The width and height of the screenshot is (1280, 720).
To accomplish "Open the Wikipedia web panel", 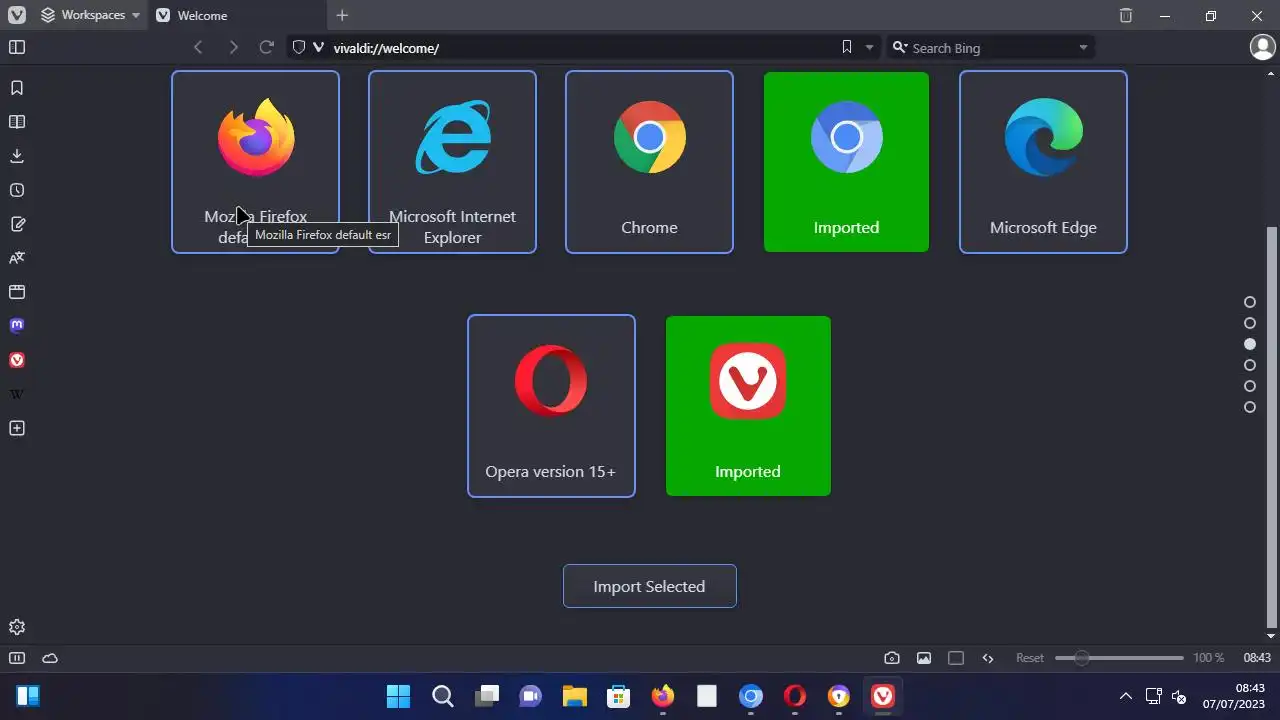I will pyautogui.click(x=17, y=394).
